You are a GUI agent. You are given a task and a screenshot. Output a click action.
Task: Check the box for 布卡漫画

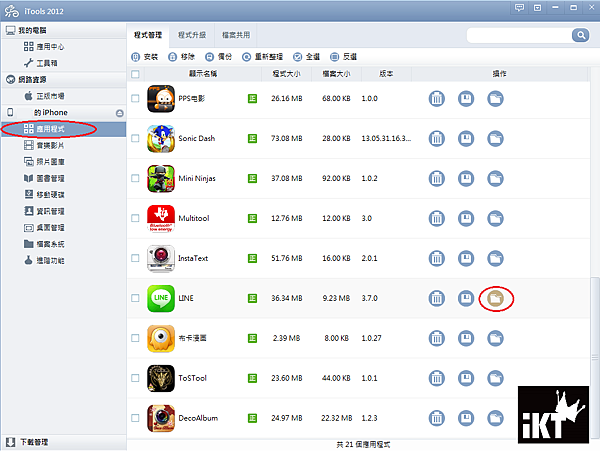135,338
